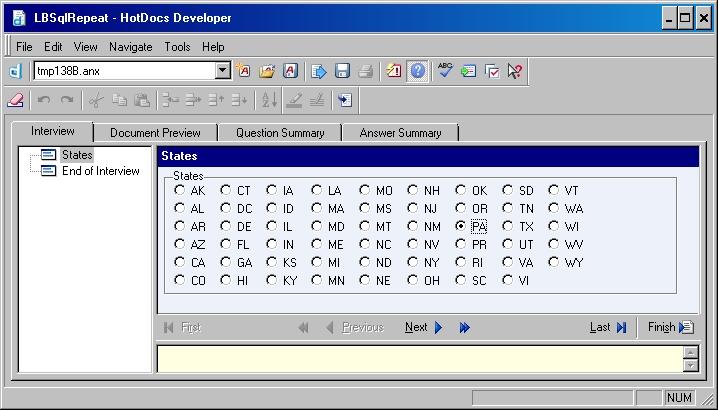Image resolution: width=718 pixels, height=410 pixels.
Task: Select the IL state option
Action: [272, 226]
